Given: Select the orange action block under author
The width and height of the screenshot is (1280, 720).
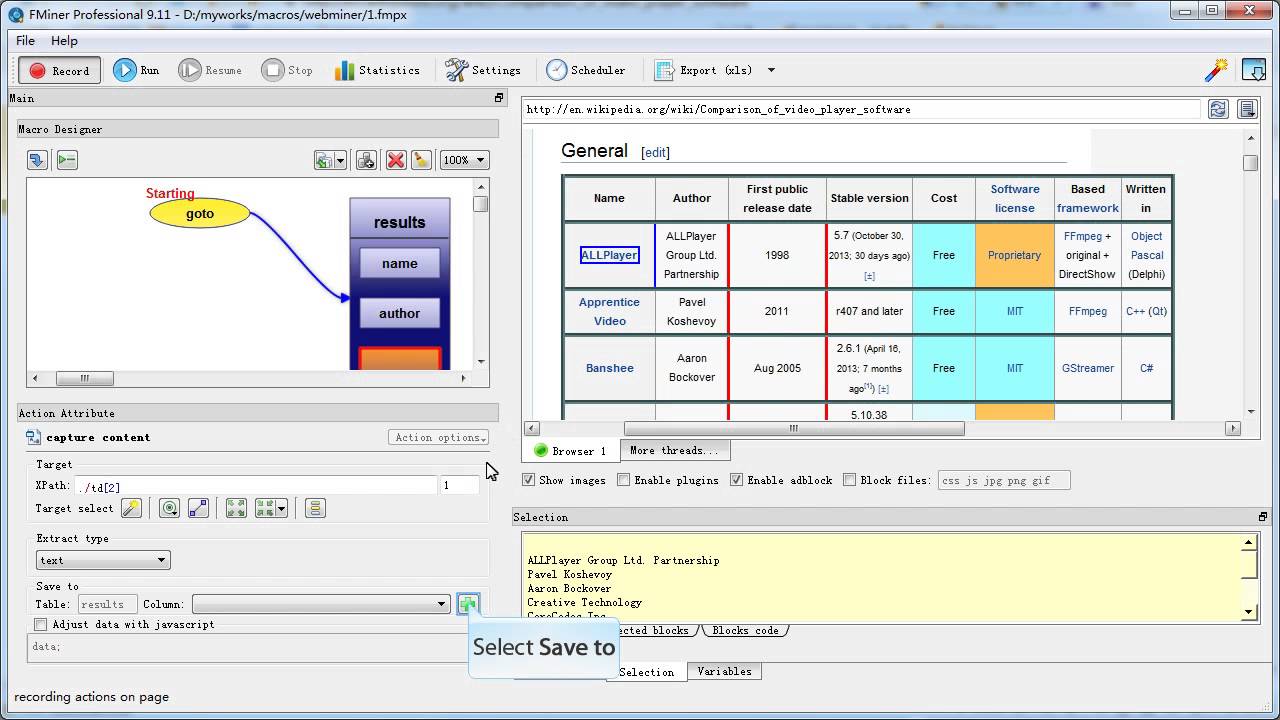Looking at the screenshot, I should click(399, 359).
